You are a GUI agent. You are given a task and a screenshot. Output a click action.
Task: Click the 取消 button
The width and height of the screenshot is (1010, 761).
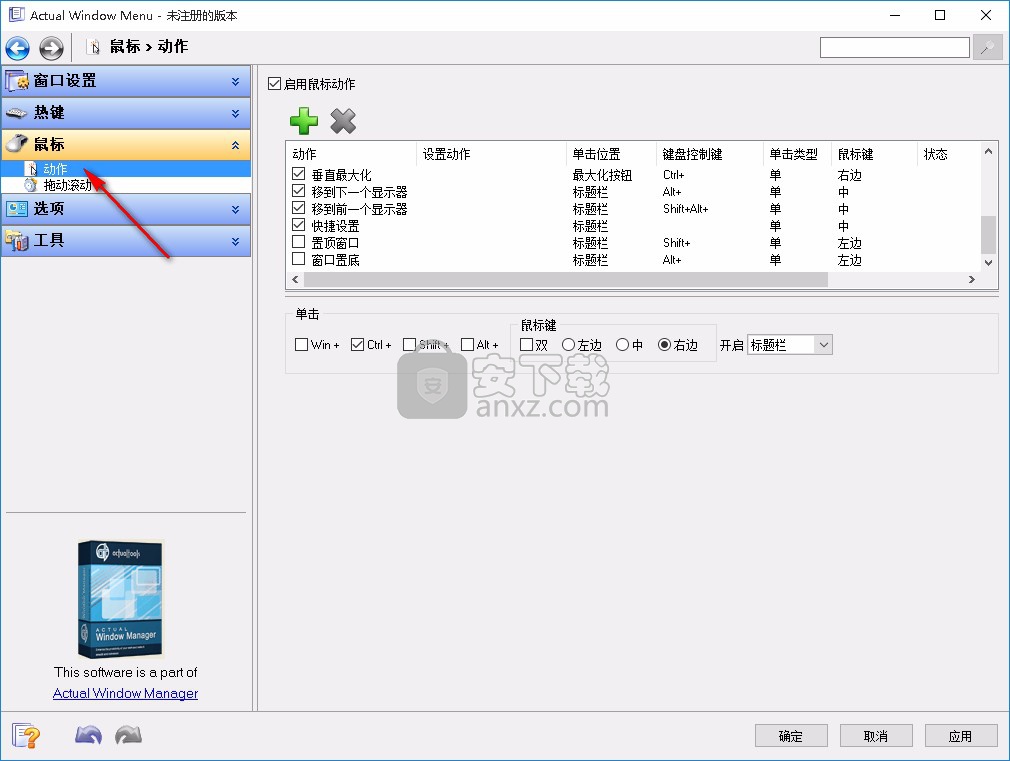click(876, 736)
